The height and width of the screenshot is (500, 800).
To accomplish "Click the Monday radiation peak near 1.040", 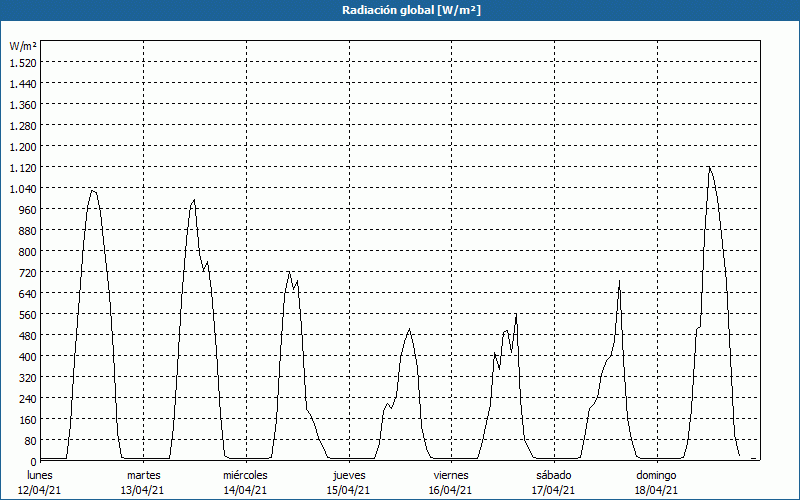I will point(92,191).
